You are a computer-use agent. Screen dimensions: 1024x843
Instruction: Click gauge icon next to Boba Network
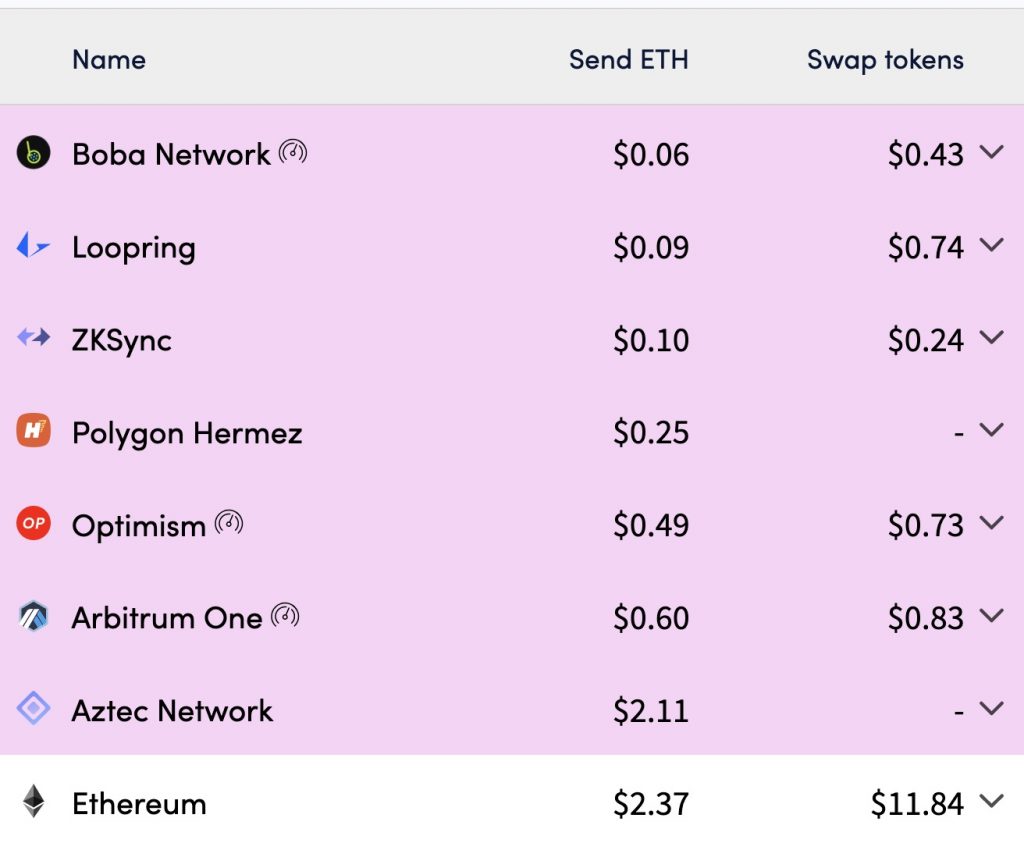point(293,152)
